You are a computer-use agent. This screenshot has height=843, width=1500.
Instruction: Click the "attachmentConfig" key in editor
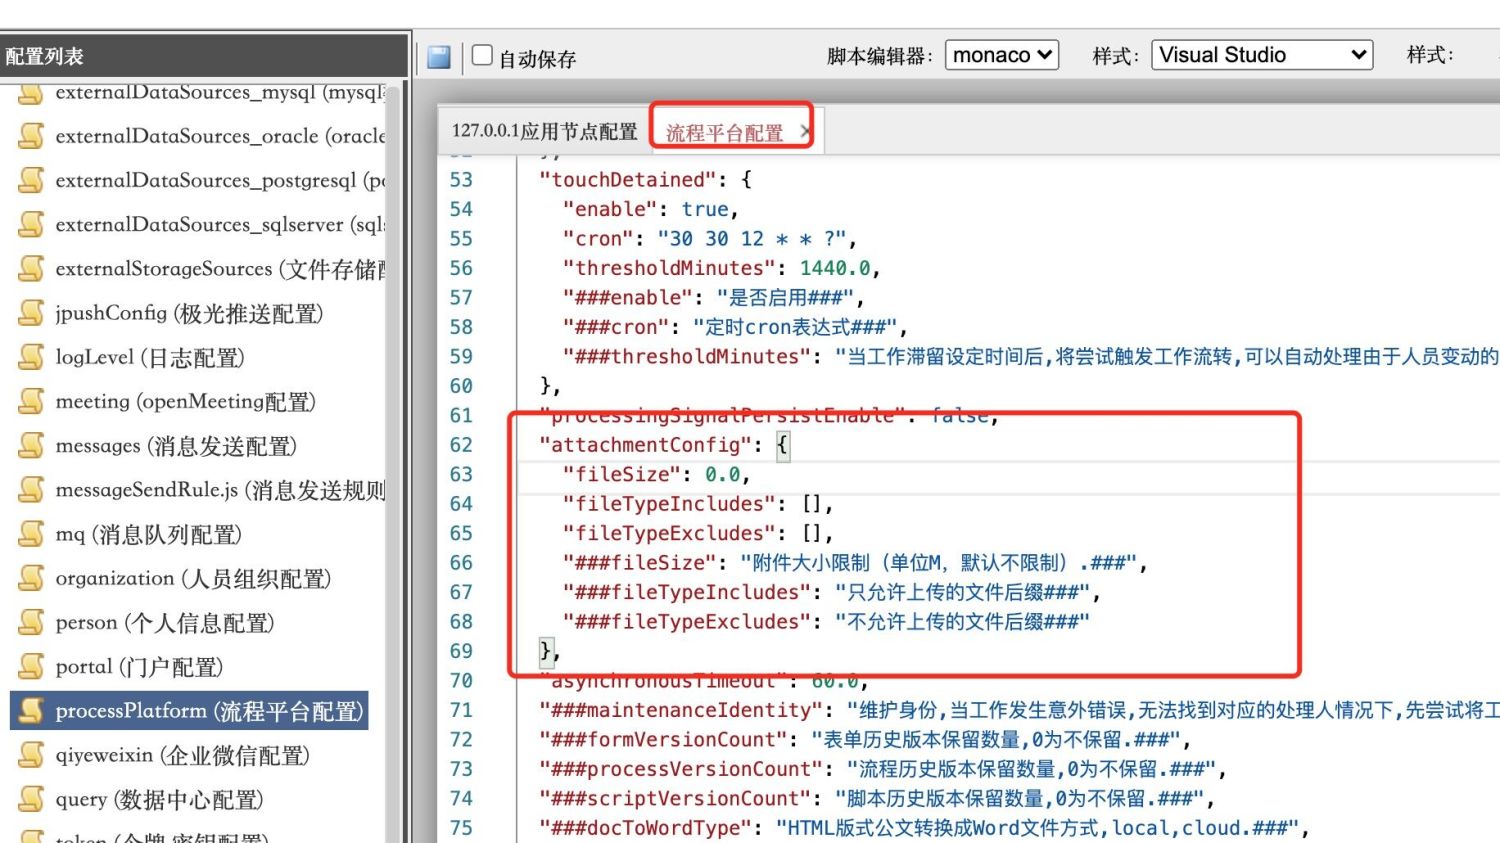tap(646, 445)
